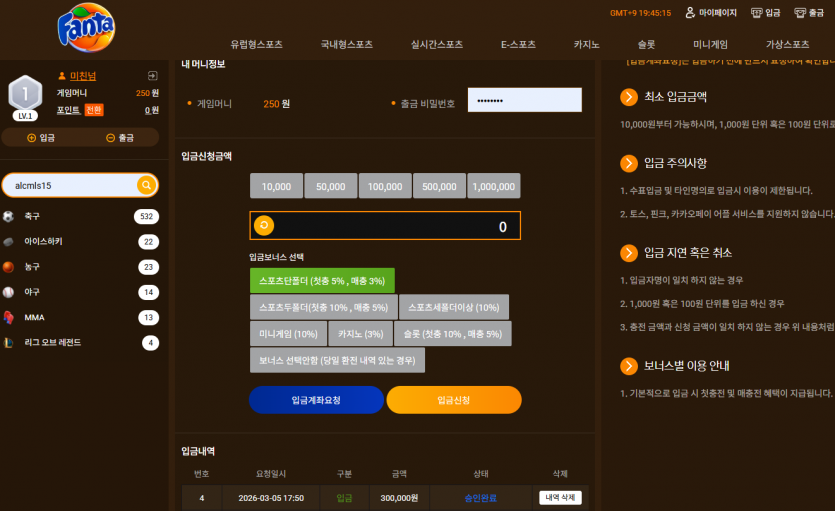Screen dimensions: 835x511
Task: Add 100,000 amount button
Action: (x=385, y=186)
